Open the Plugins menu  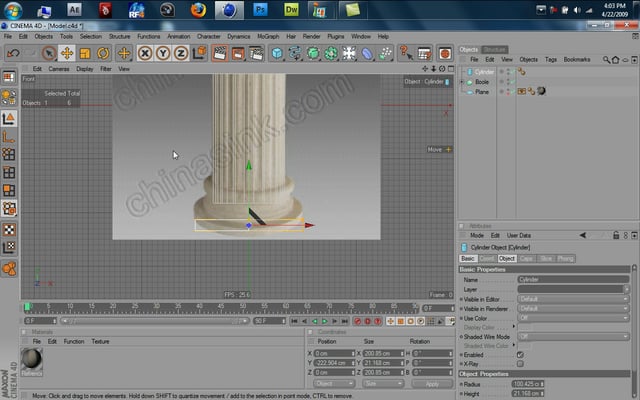[336, 36]
